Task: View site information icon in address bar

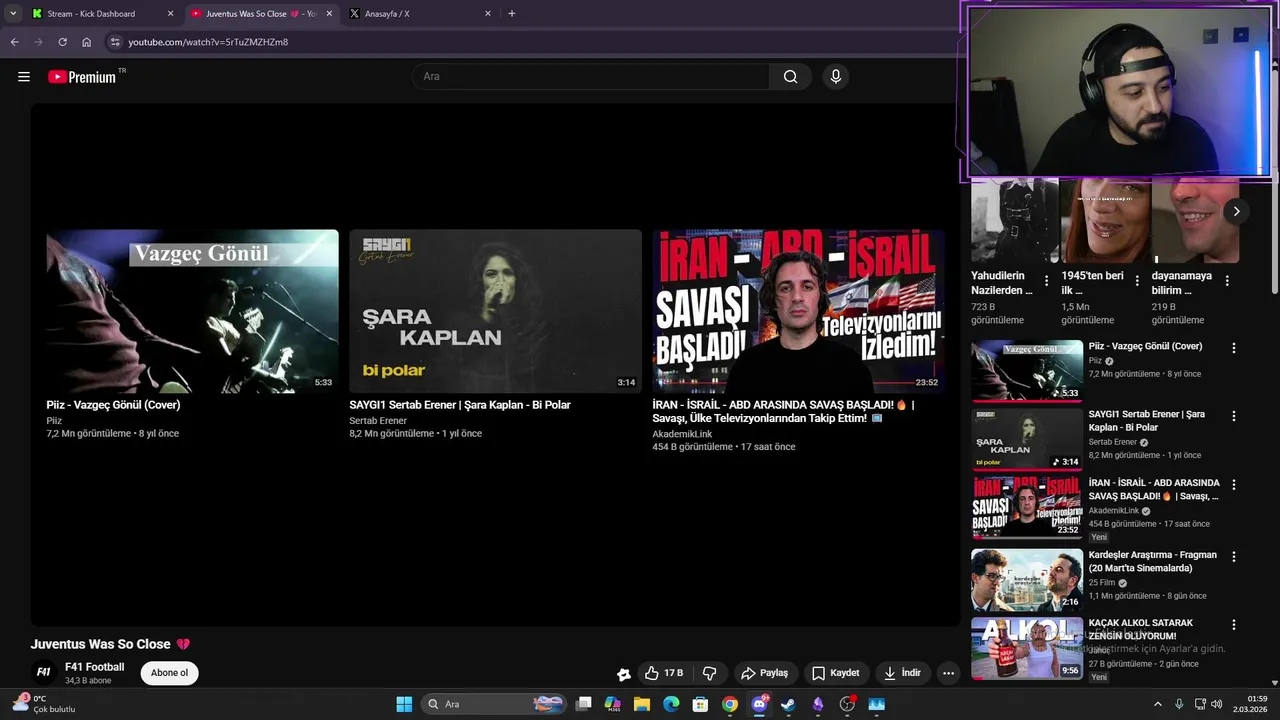Action: coord(115,42)
